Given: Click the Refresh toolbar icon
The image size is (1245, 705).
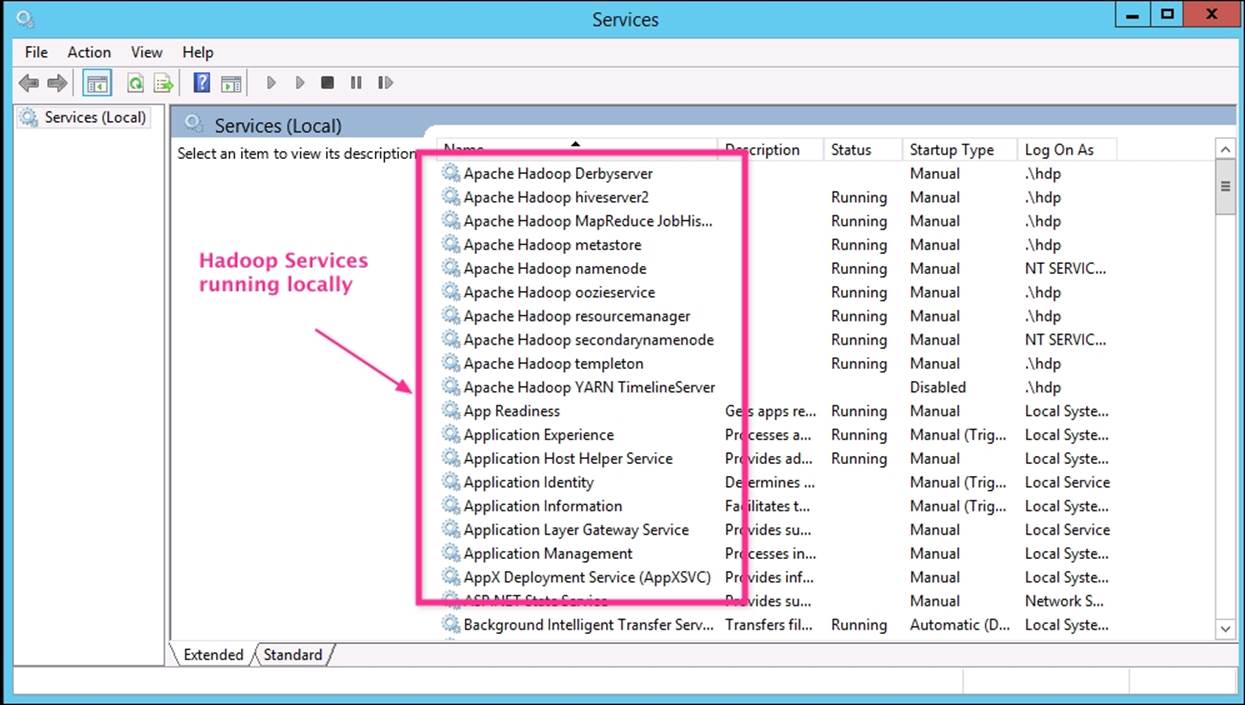Looking at the screenshot, I should point(135,83).
